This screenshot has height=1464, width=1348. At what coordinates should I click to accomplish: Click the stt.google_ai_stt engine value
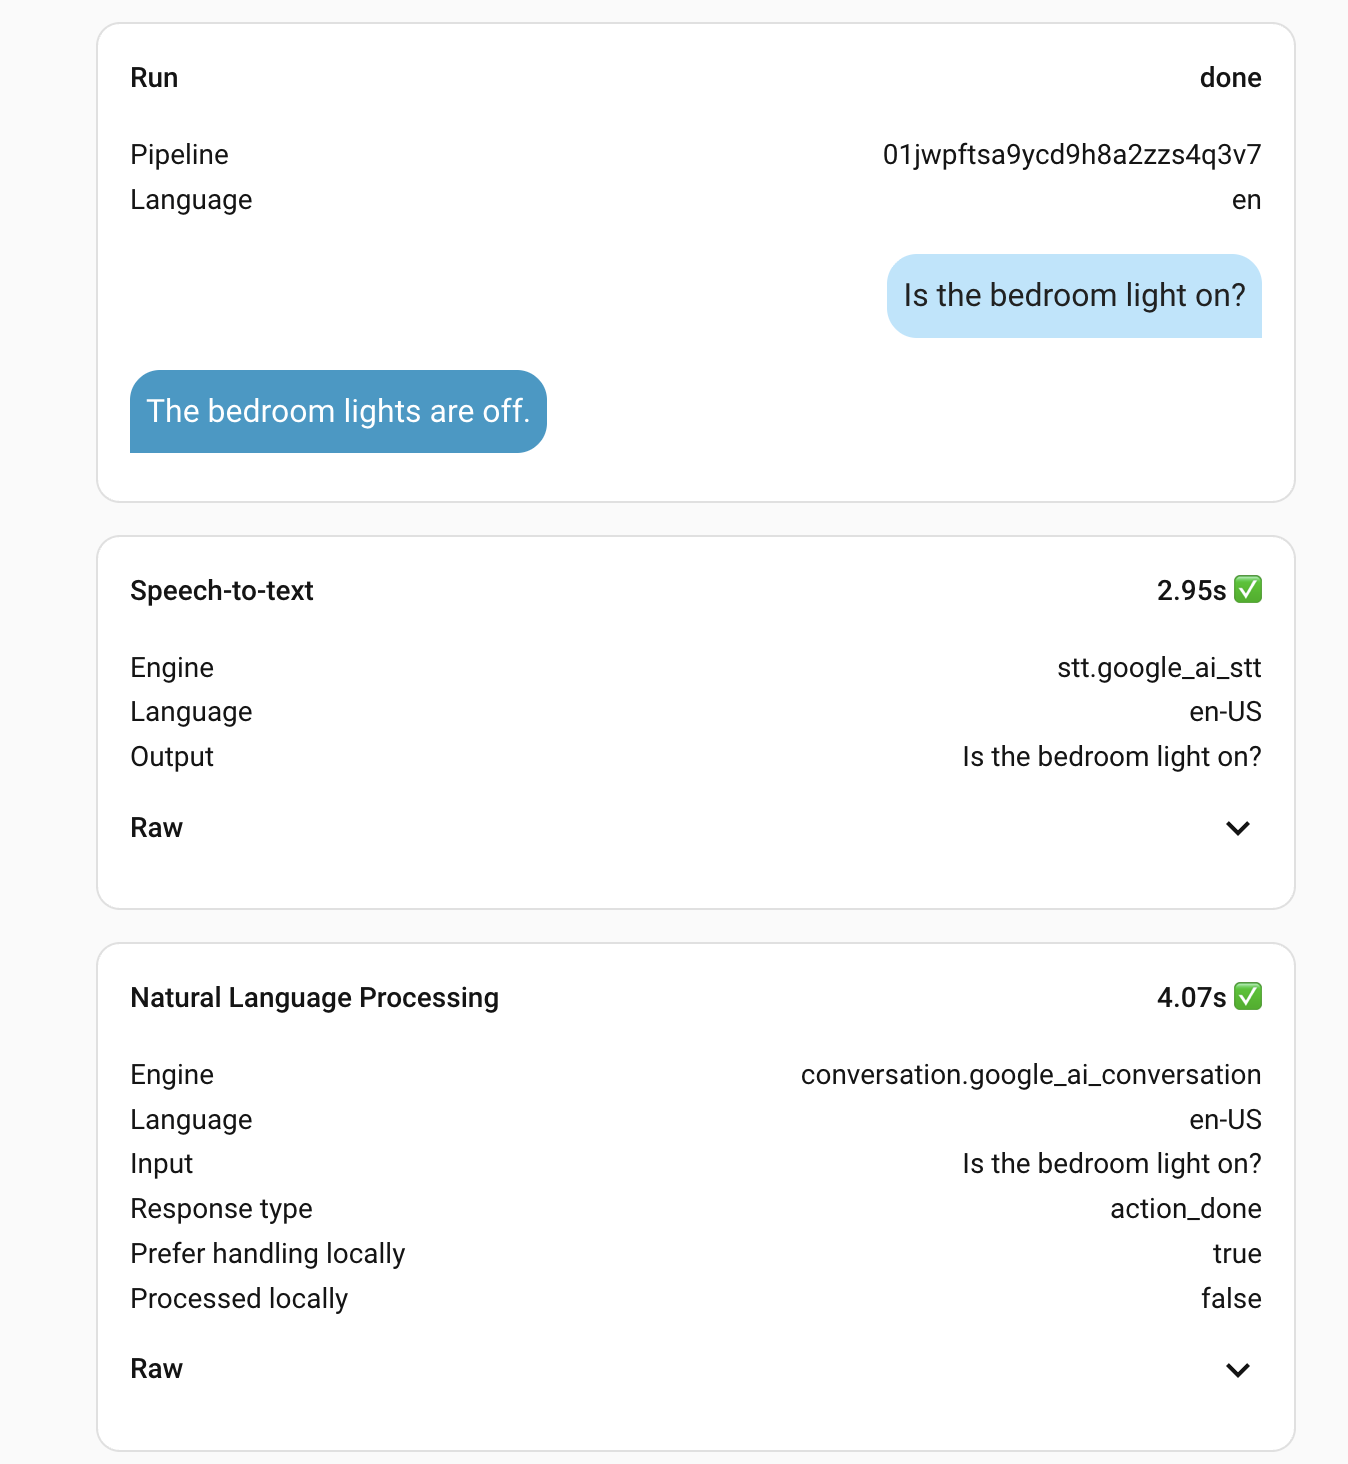tap(1158, 668)
